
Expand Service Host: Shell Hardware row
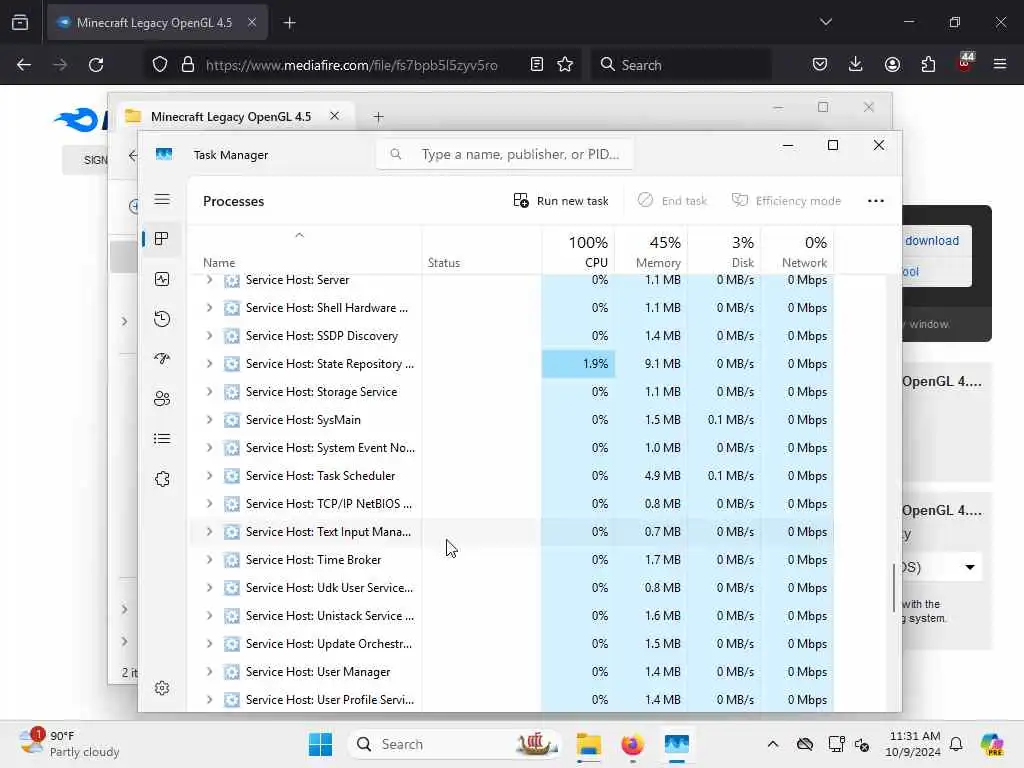coord(209,308)
